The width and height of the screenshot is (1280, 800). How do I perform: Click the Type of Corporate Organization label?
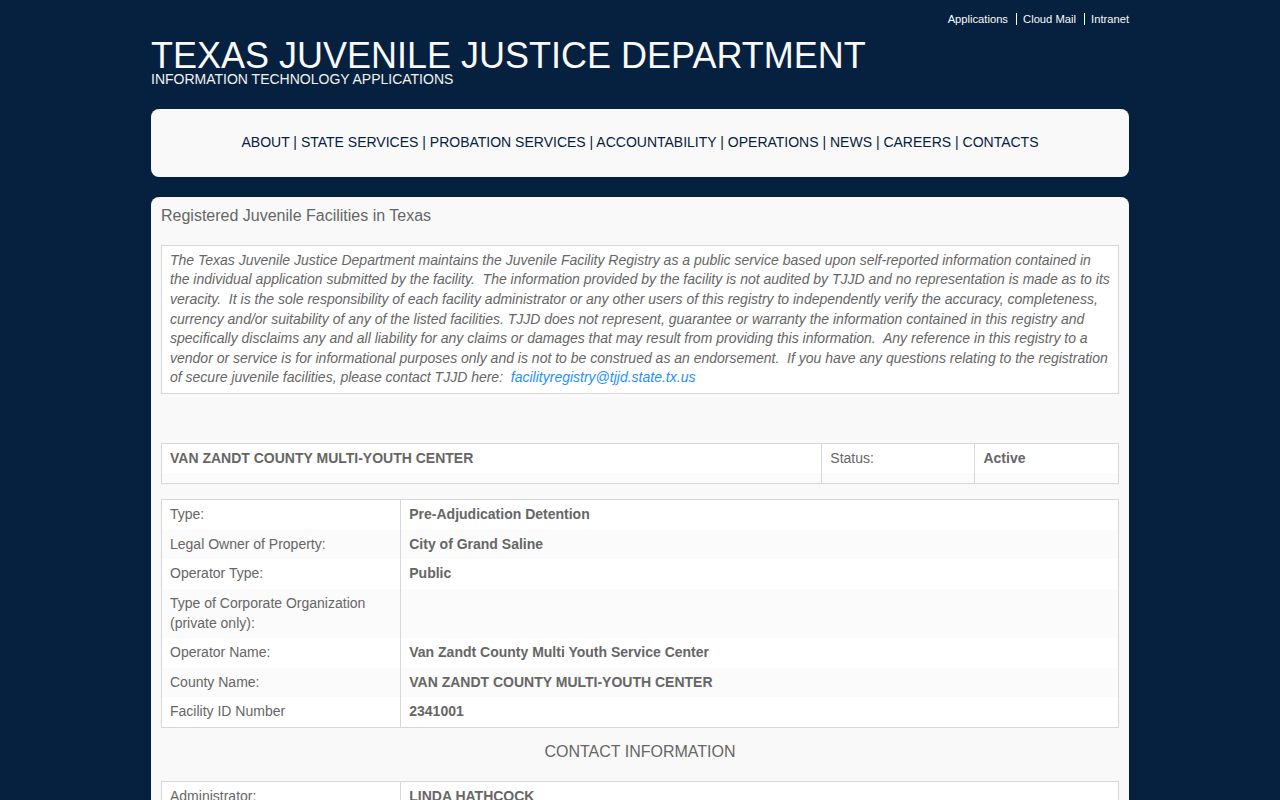[x=268, y=613]
